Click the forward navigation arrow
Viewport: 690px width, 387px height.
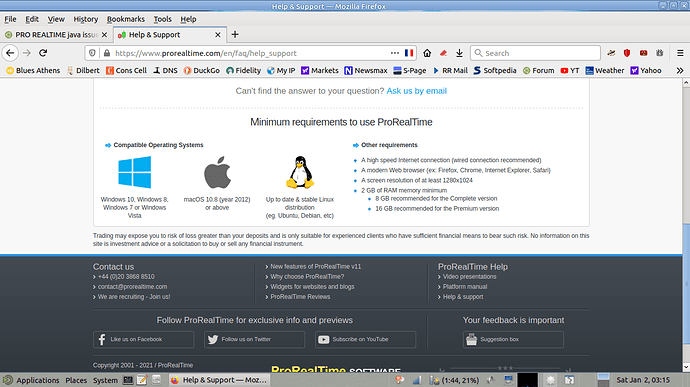[x=27, y=53]
